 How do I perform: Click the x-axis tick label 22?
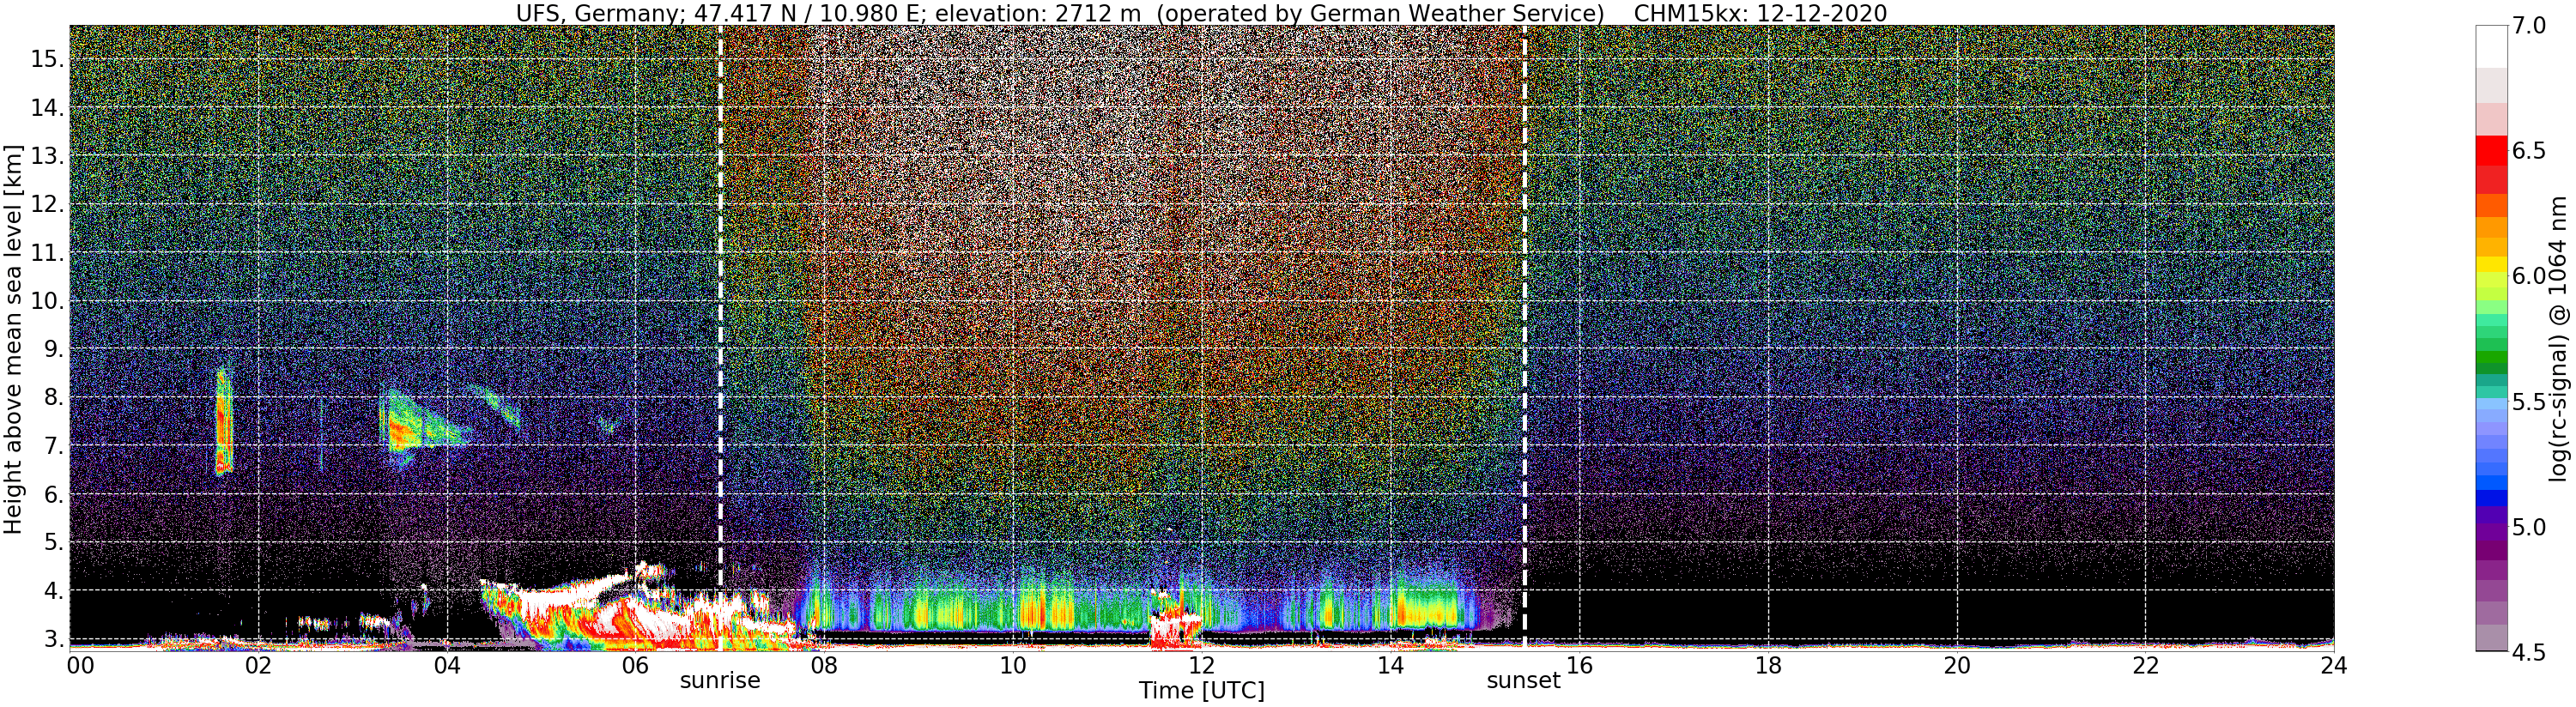[2146, 665]
